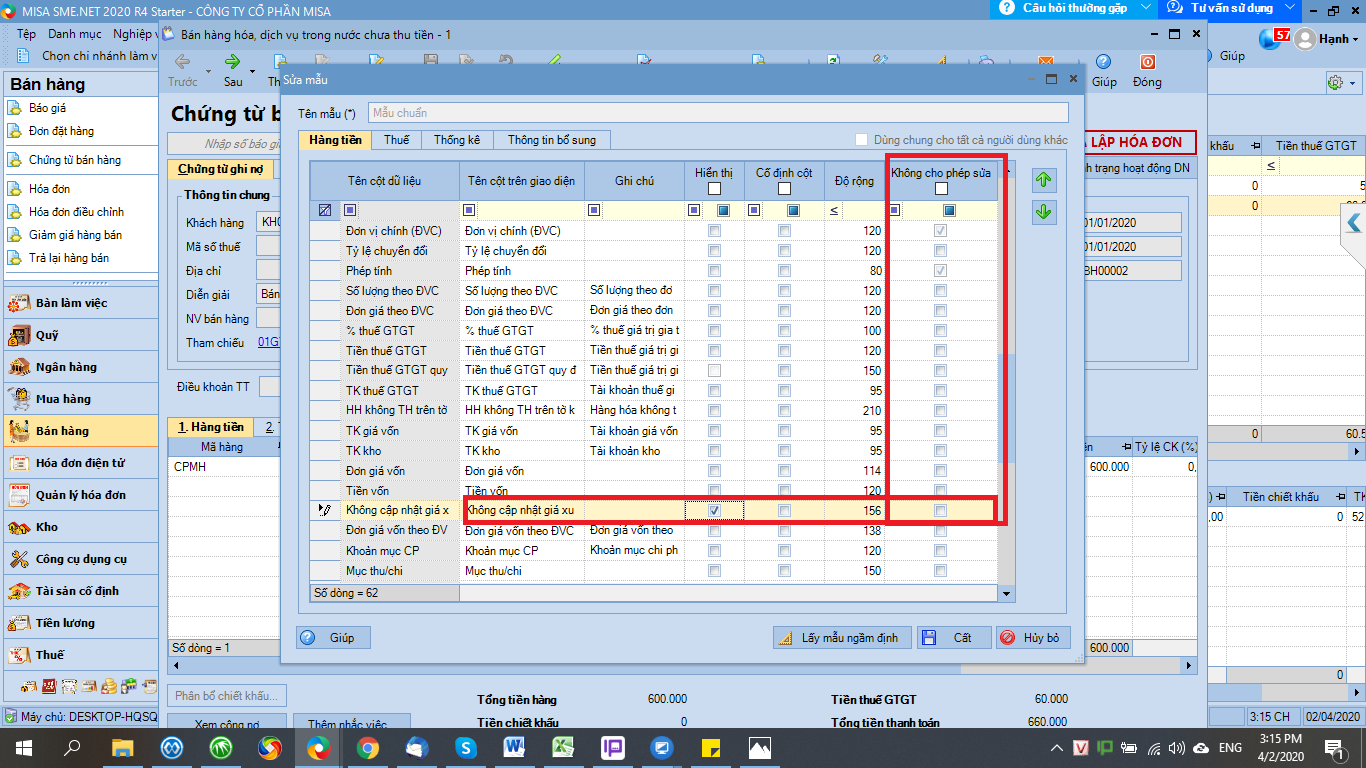Viewport: 1366px width, 768px height.
Task: Click the Windows Start button
Action: click(24, 747)
